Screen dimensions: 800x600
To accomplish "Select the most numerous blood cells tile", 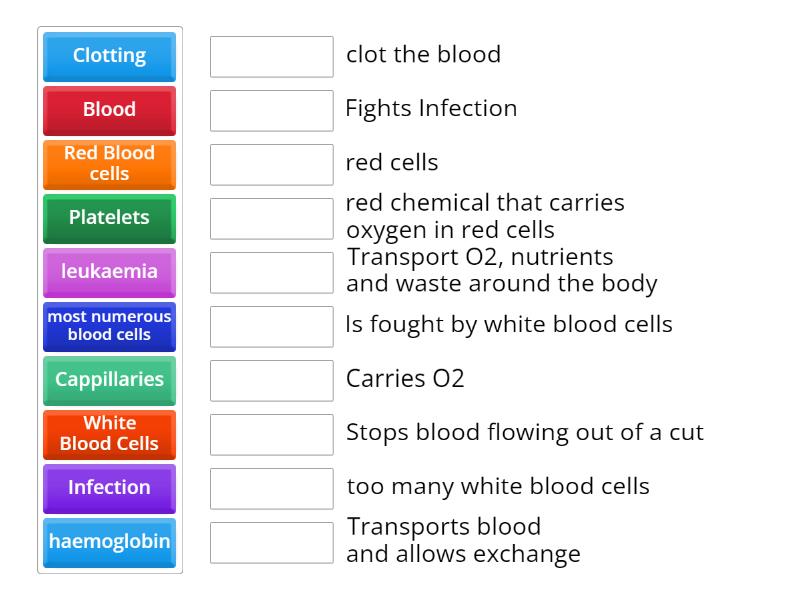I will 109,326.
